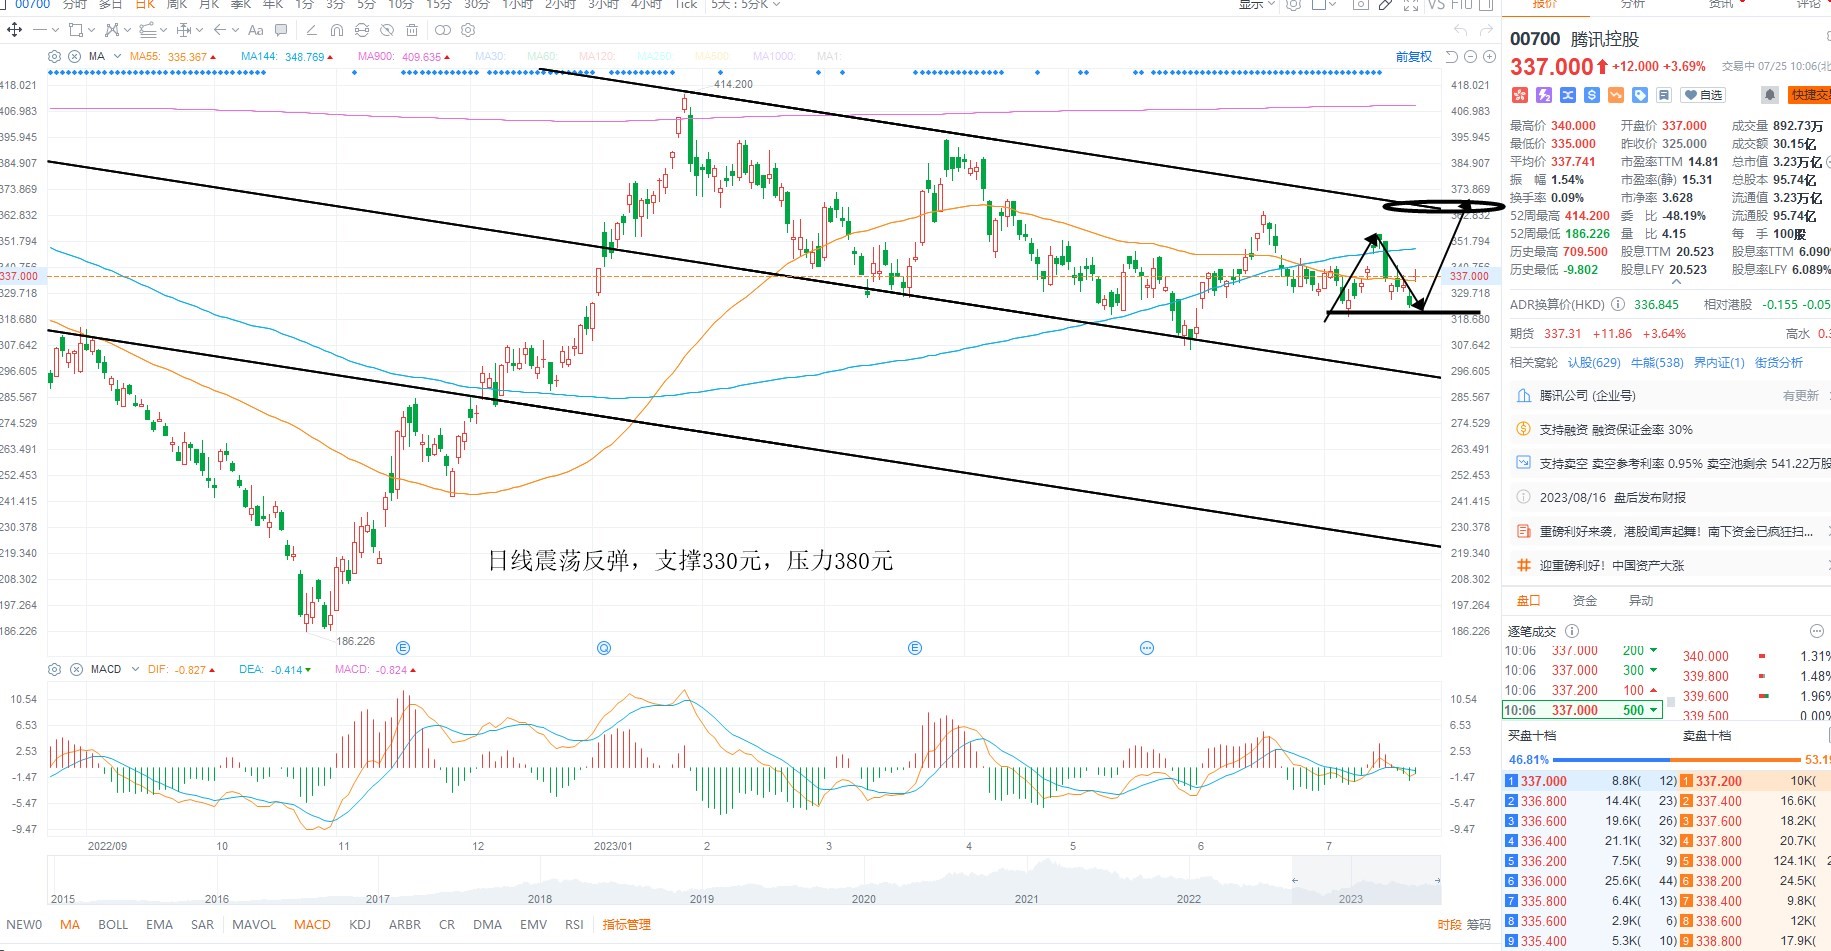The image size is (1831, 951).
Task: Toggle MAVOL sub-indicator
Action: 254,925
